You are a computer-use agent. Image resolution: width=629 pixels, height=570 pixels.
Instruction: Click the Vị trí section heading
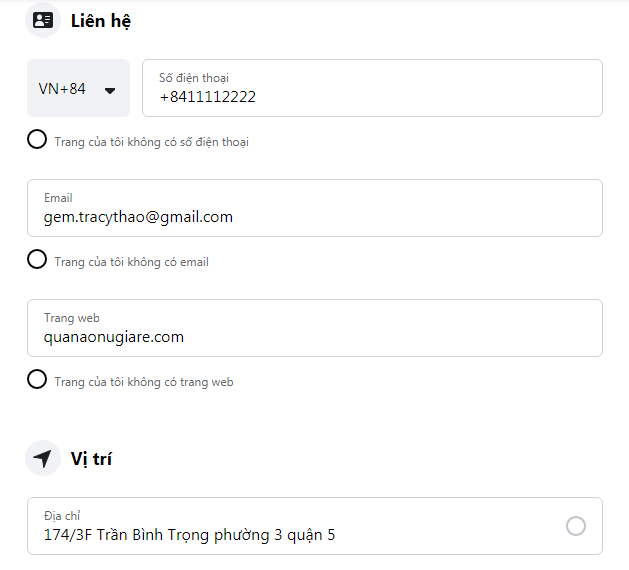[91, 459]
